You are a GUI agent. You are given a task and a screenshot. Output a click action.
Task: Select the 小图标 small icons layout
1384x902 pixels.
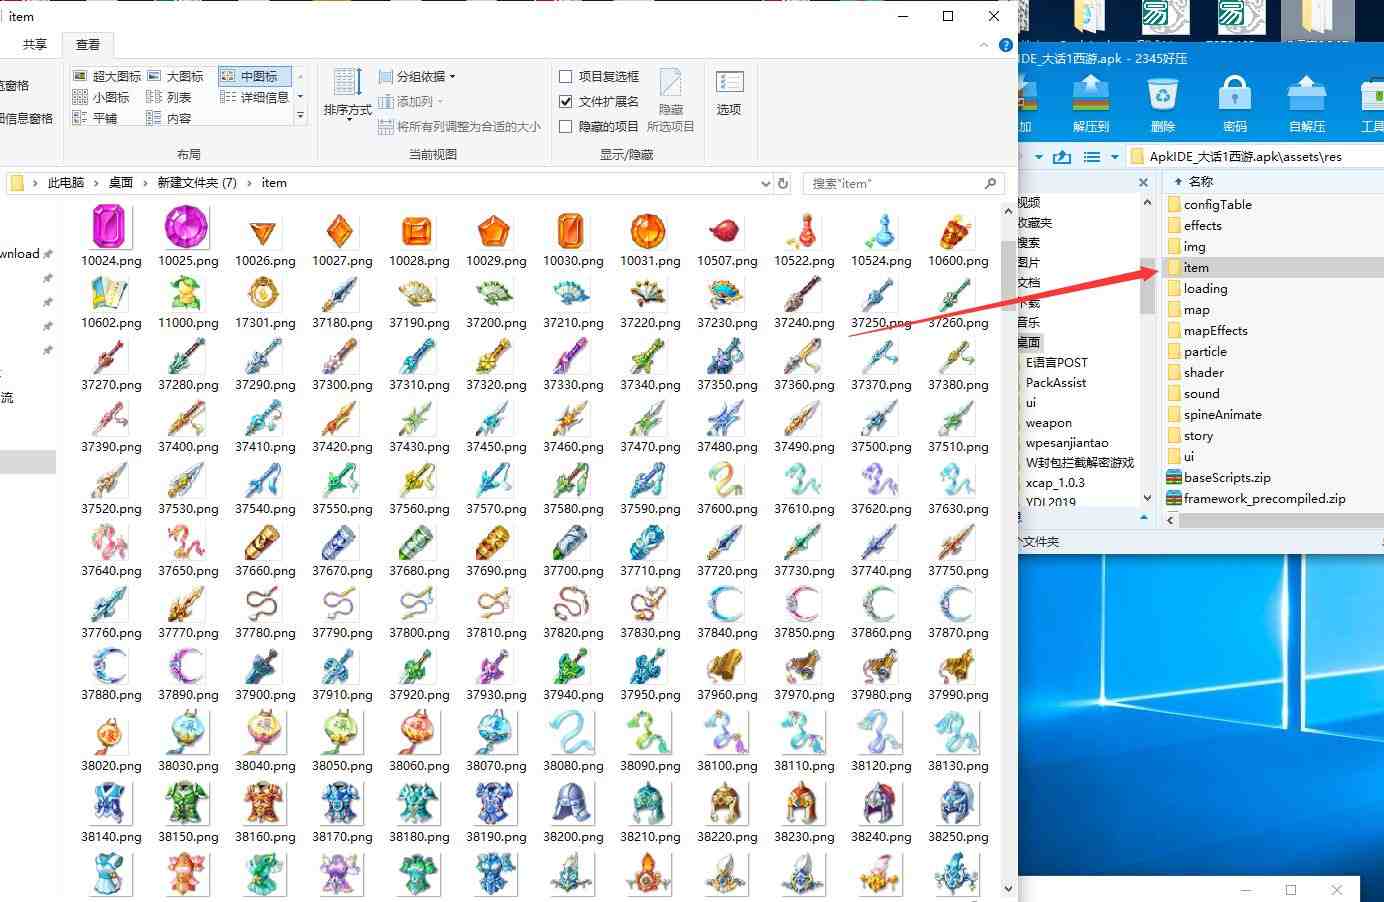coord(101,97)
